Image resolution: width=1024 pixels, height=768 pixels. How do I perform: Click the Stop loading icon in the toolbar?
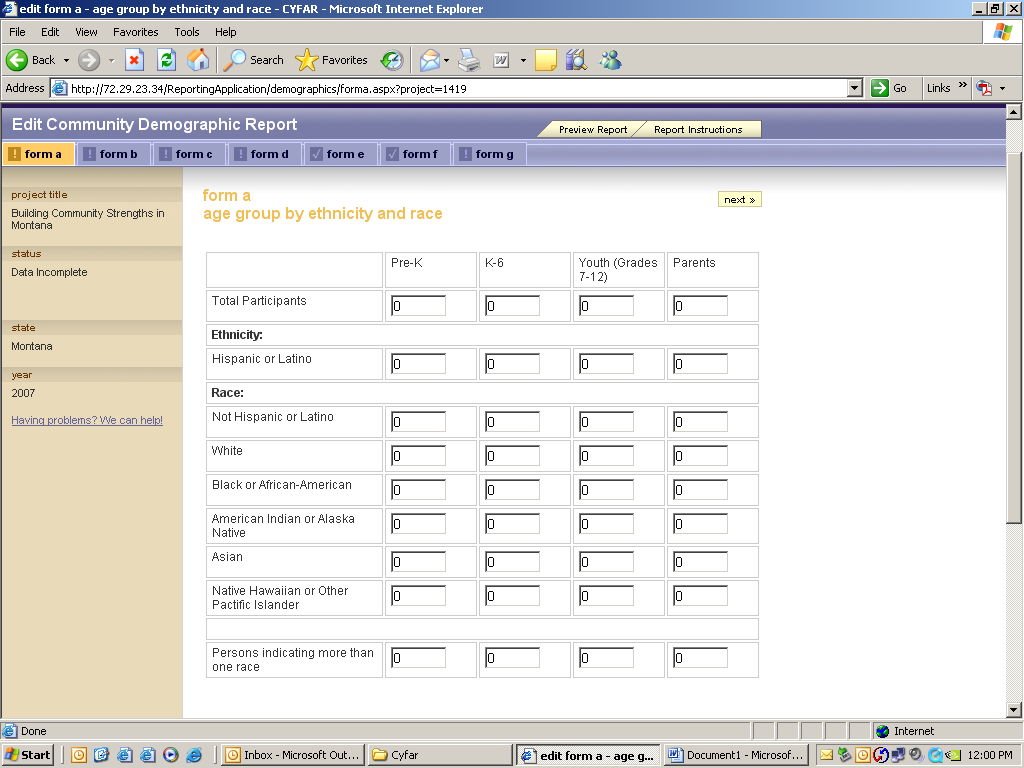click(x=134, y=60)
